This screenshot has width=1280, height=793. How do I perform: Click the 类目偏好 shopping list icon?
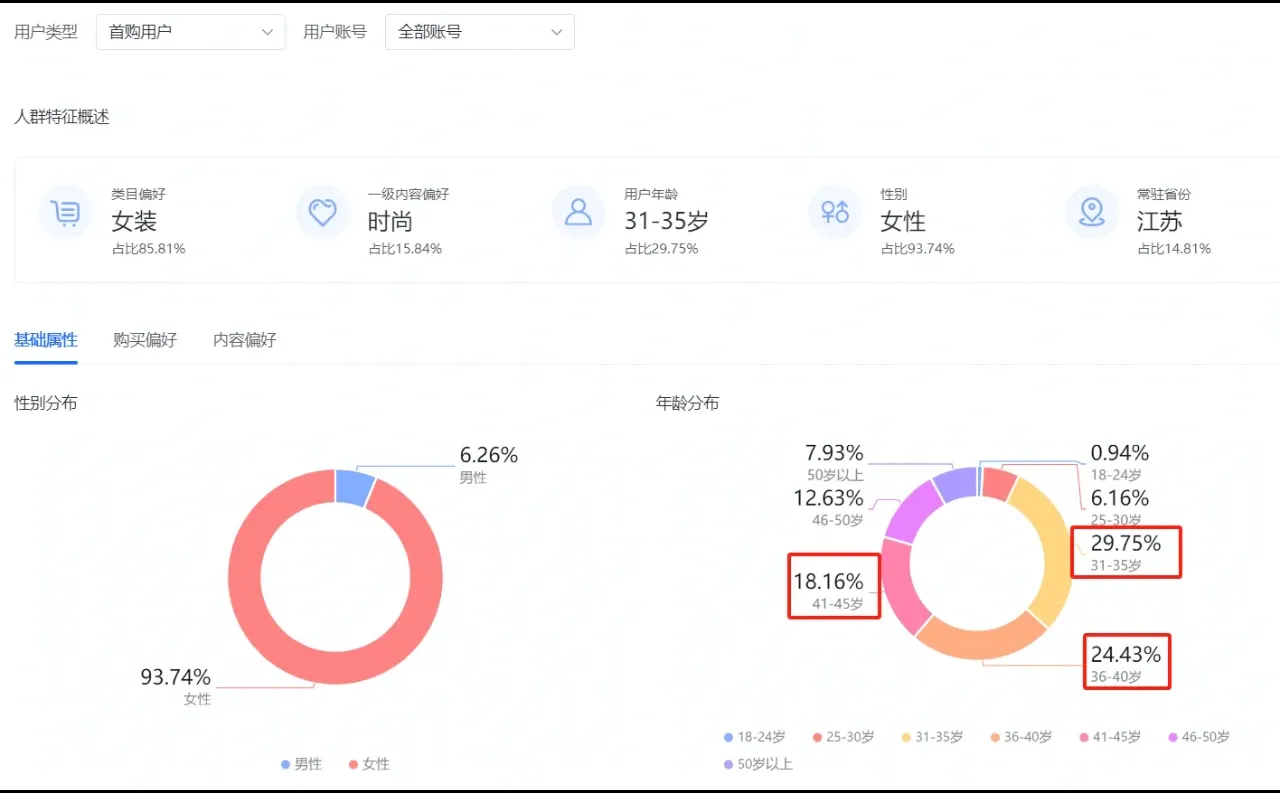pyautogui.click(x=66, y=212)
